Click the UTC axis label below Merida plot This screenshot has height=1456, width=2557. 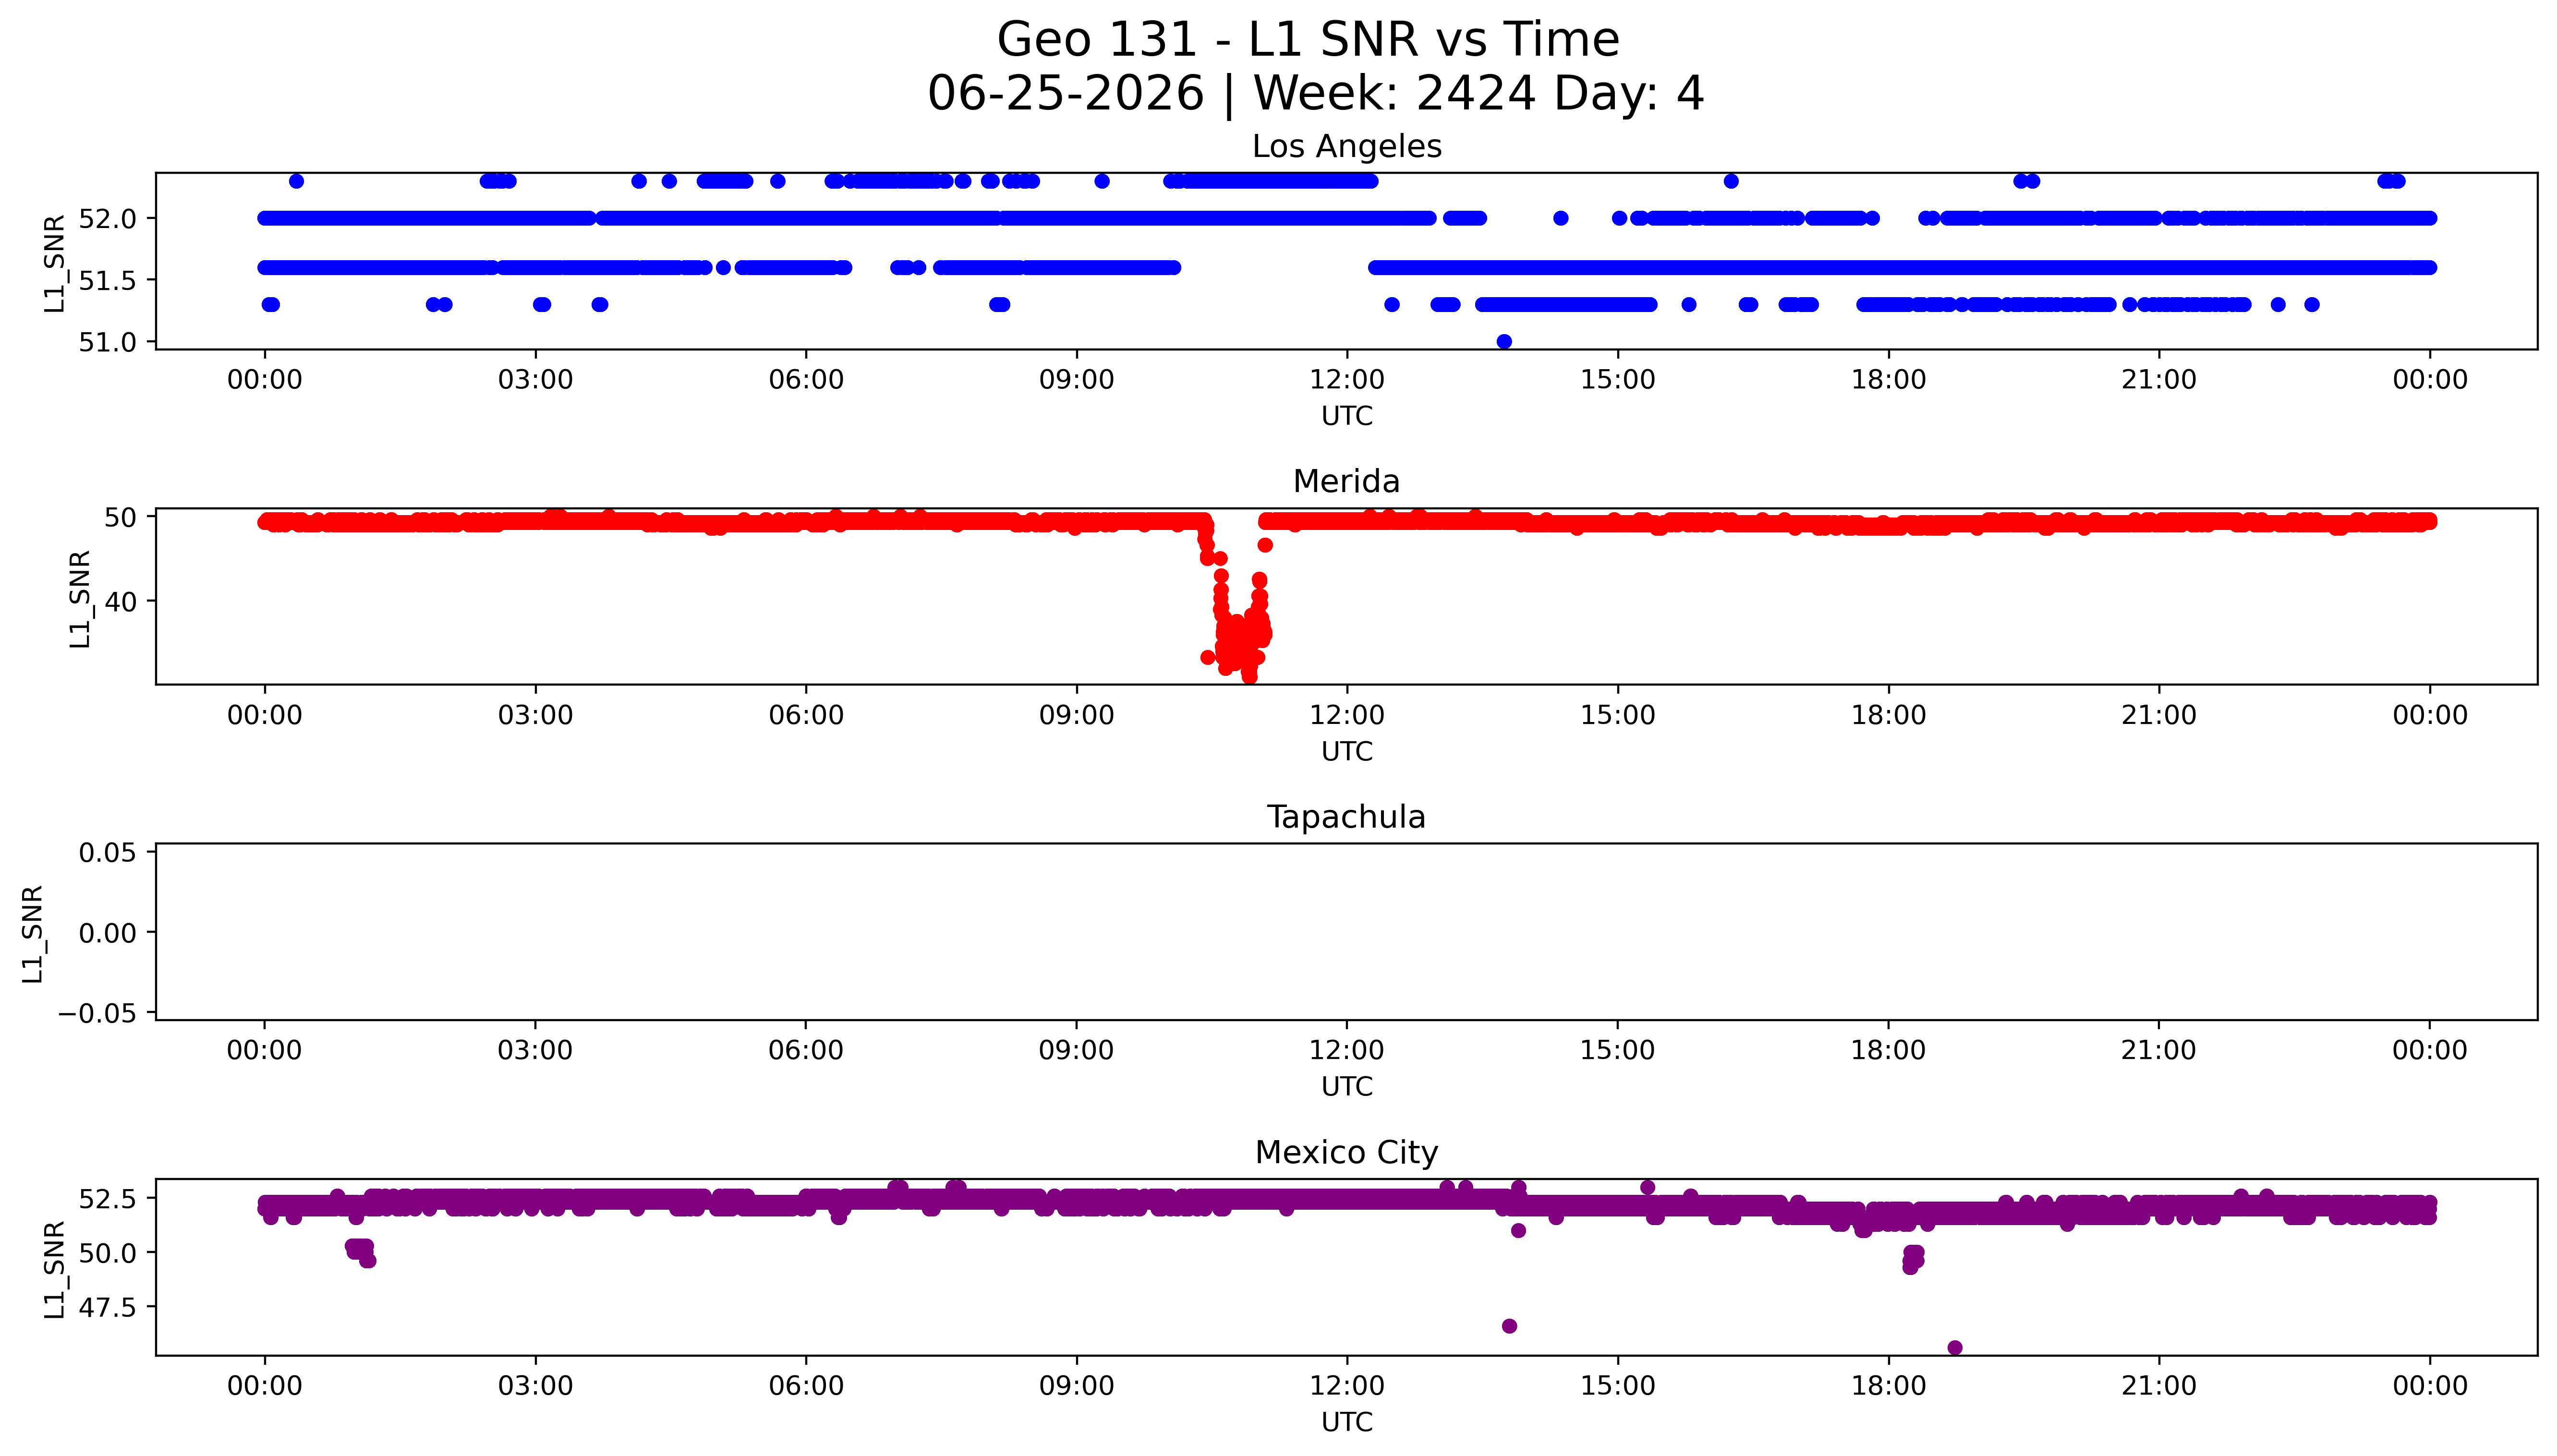point(1346,751)
